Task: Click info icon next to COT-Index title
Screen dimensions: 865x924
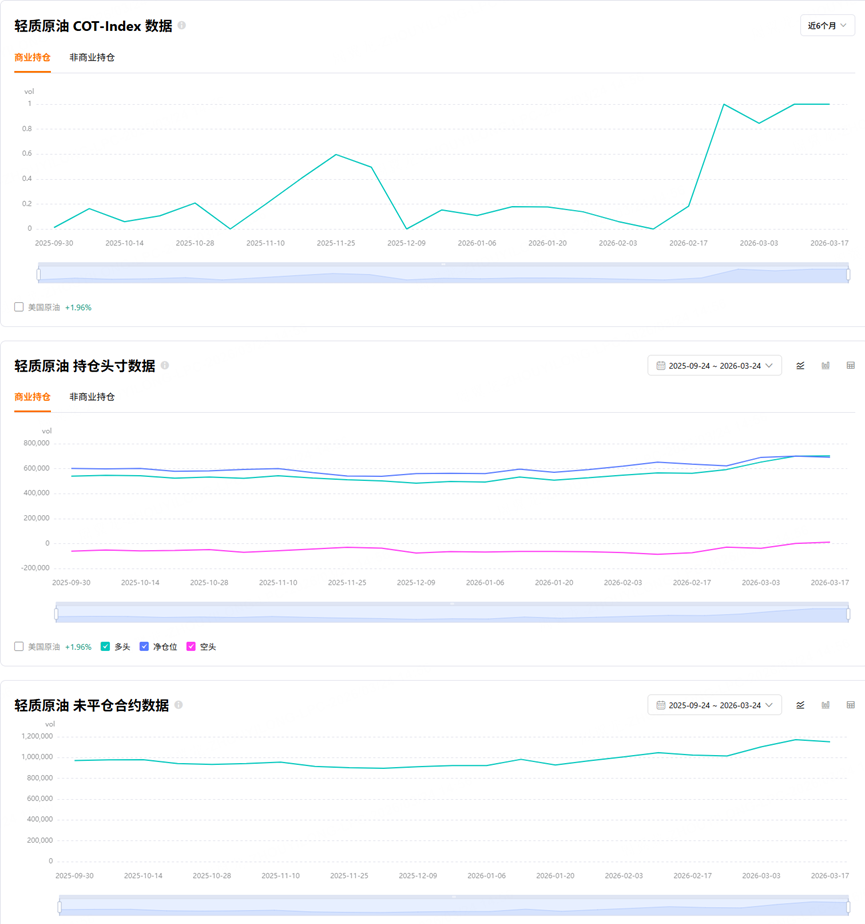Action: [x=181, y=25]
